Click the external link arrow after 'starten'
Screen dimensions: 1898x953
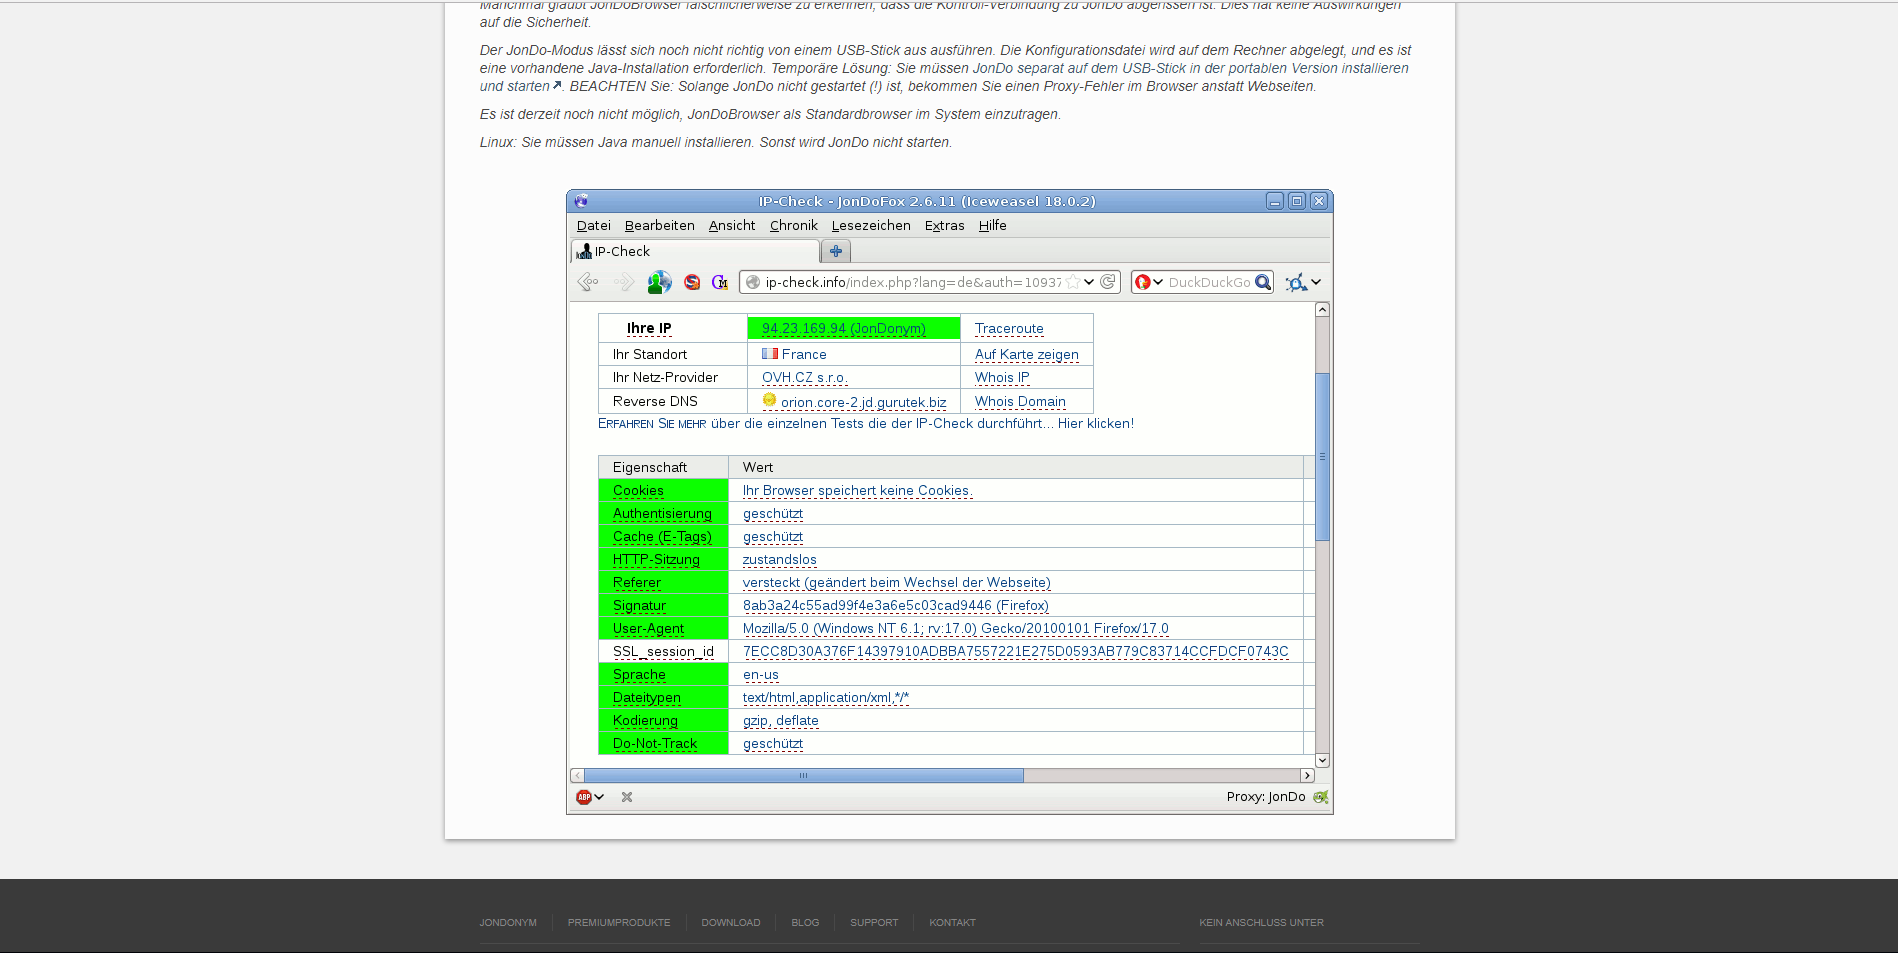coord(557,85)
